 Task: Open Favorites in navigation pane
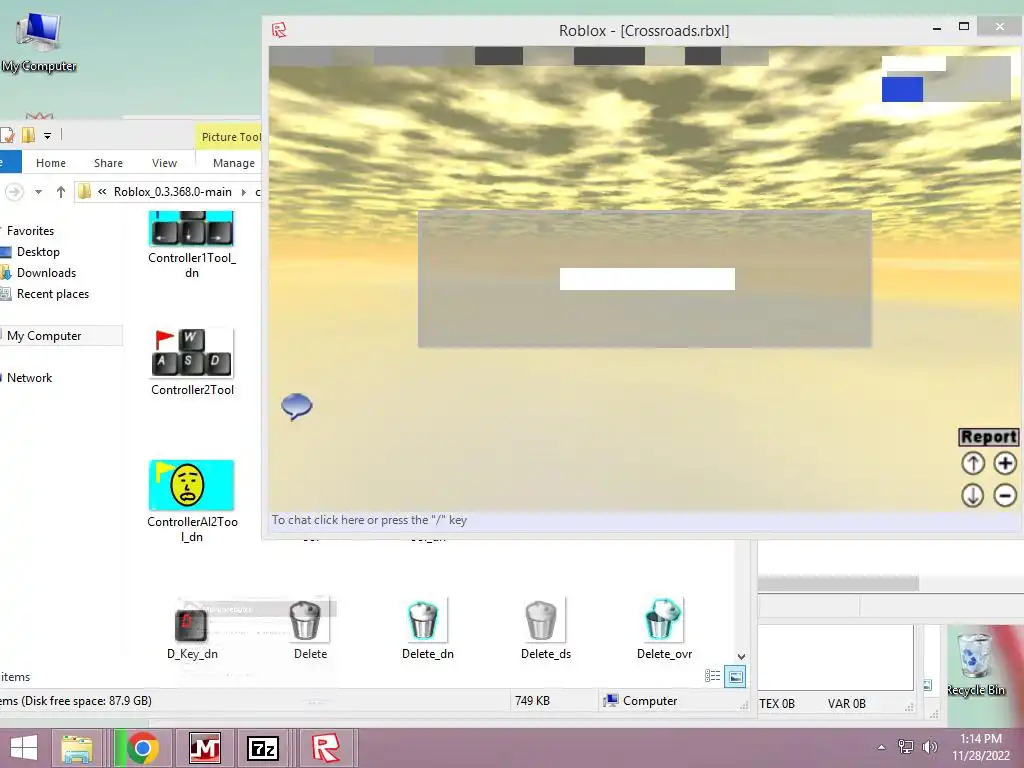click(x=30, y=231)
